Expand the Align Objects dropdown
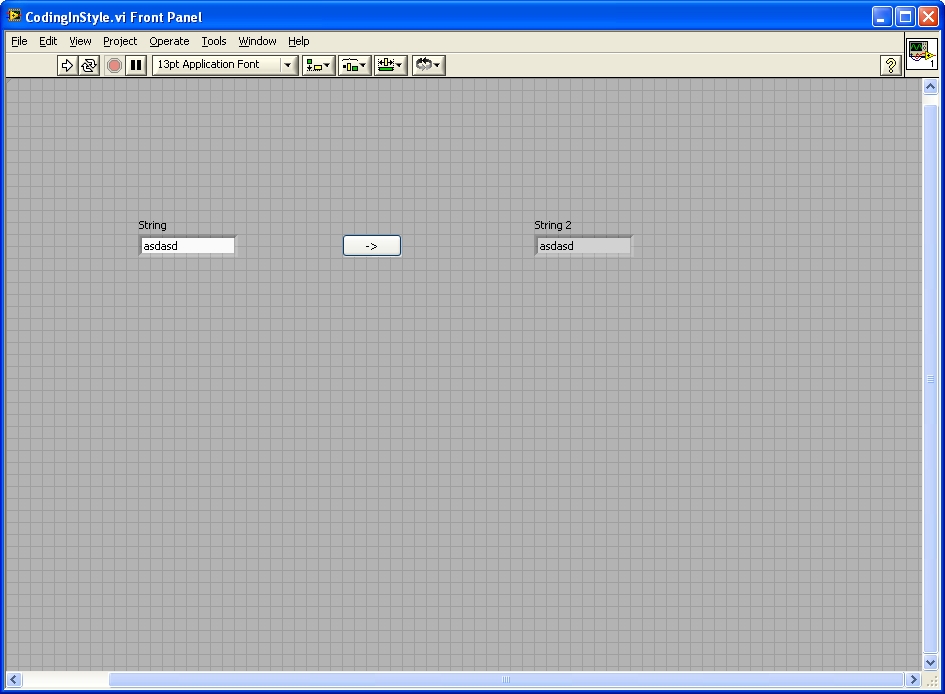Image resolution: width=945 pixels, height=694 pixels. [319, 65]
